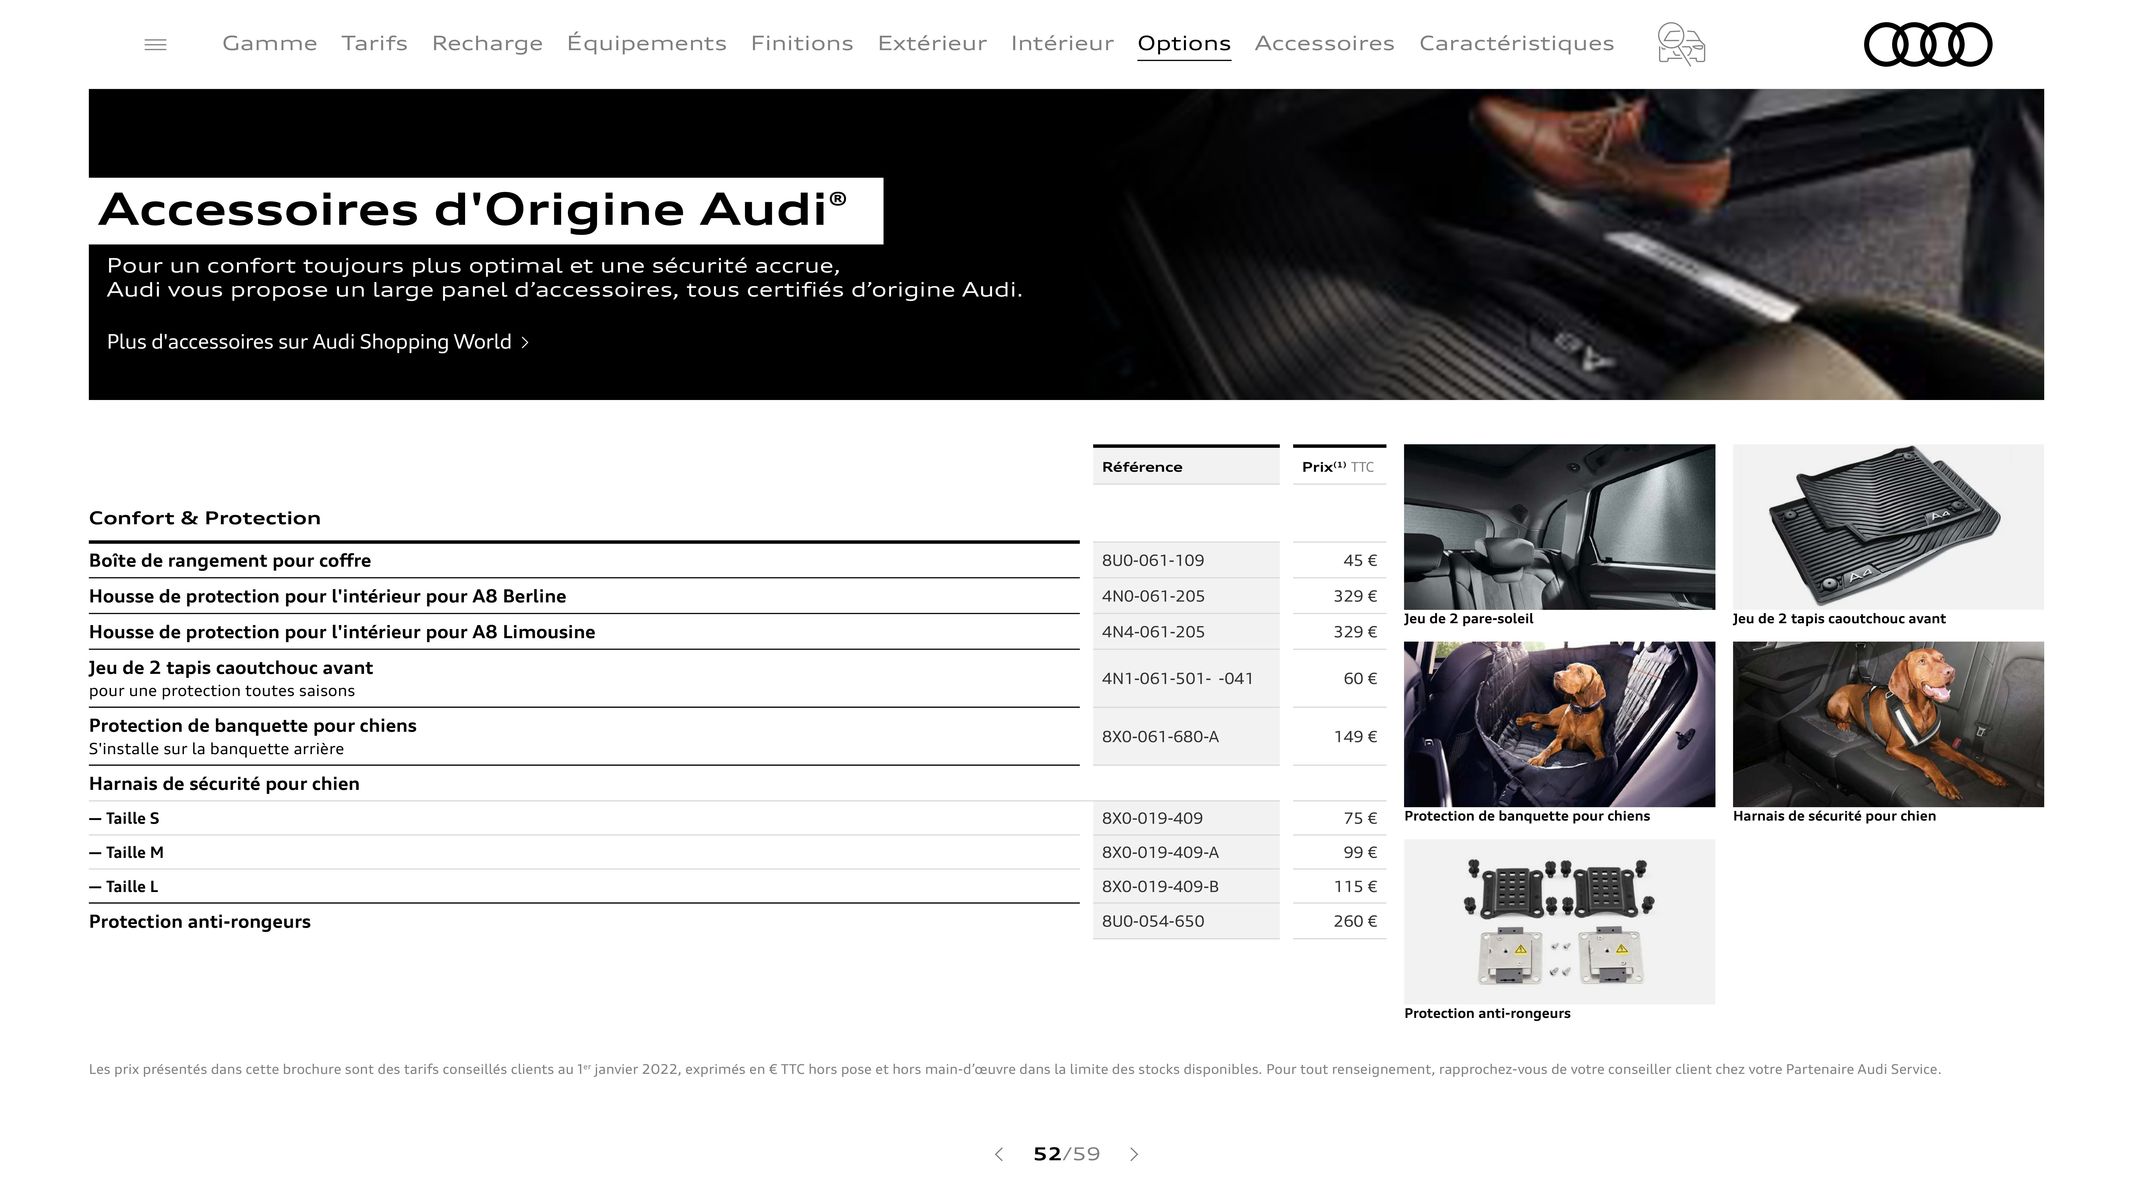Open the Tarifs tab
2133x1200 pixels.
(x=374, y=43)
